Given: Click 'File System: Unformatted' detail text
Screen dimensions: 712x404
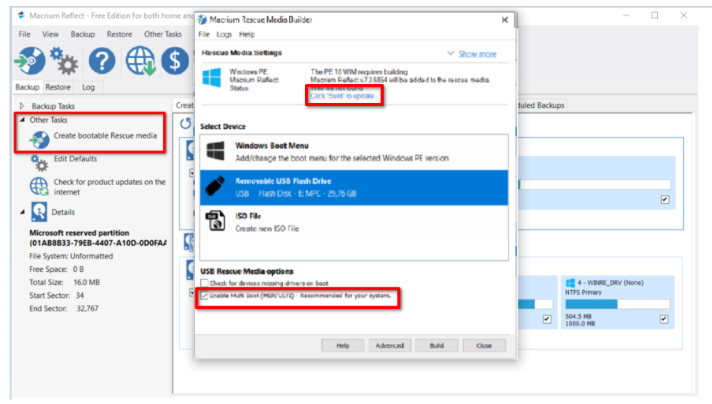Looking at the screenshot, I should (x=71, y=256).
